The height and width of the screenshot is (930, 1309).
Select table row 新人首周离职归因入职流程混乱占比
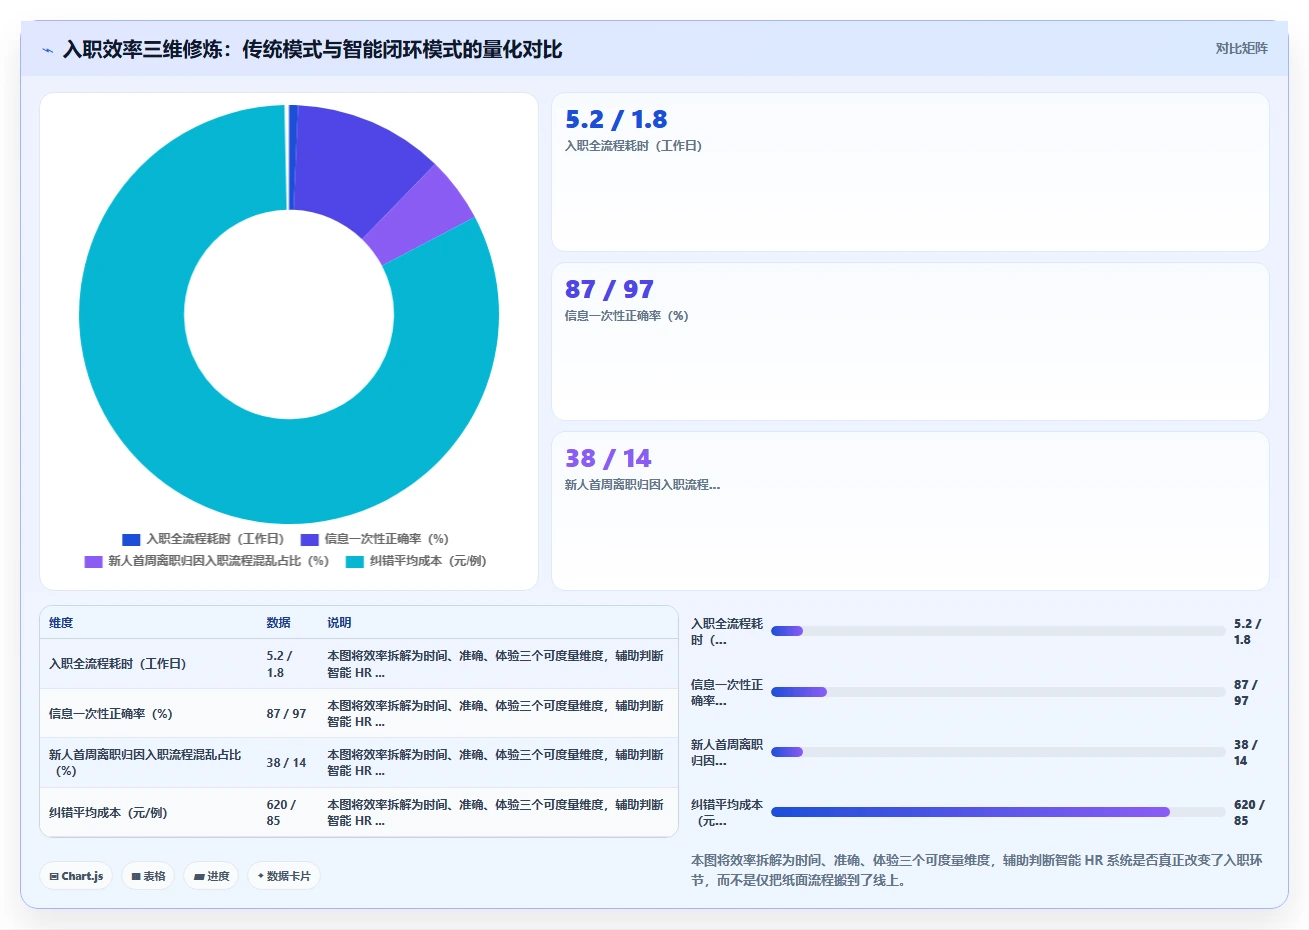(x=359, y=763)
